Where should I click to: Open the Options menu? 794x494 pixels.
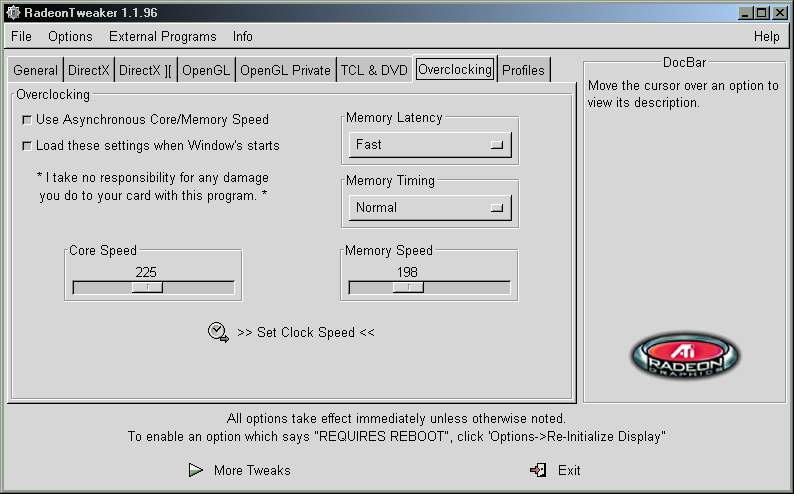tap(70, 36)
